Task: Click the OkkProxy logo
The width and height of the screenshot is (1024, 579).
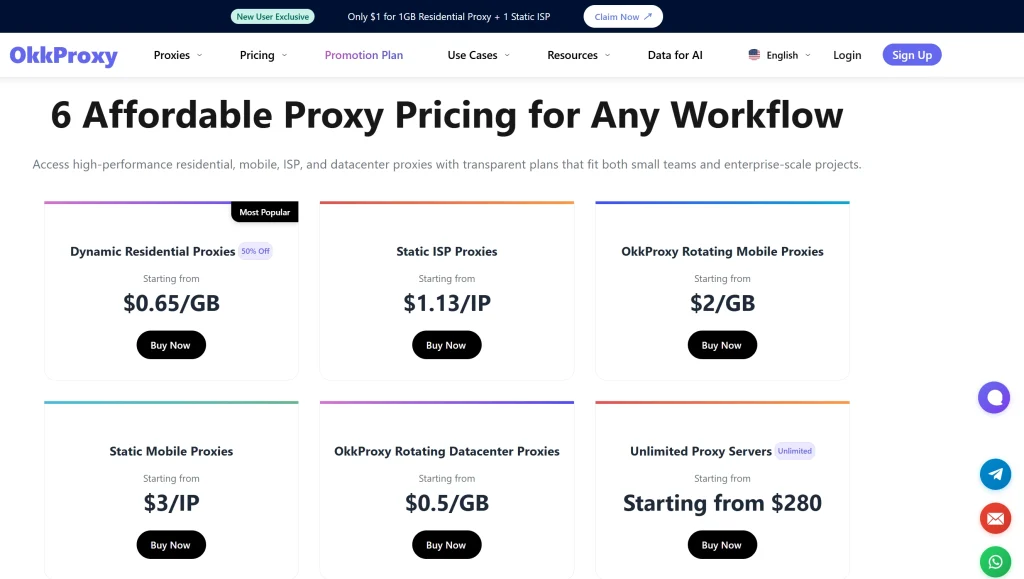Action: click(x=63, y=56)
